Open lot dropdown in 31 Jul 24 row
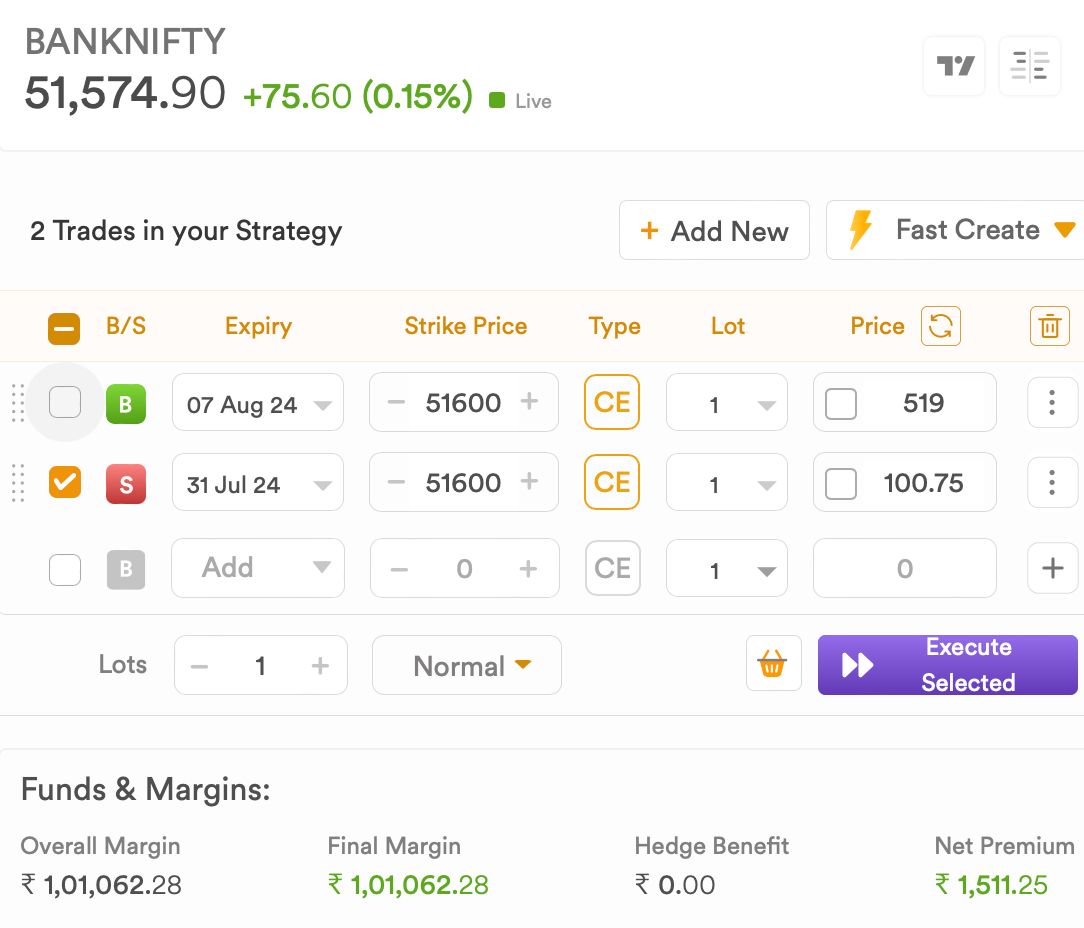 727,483
